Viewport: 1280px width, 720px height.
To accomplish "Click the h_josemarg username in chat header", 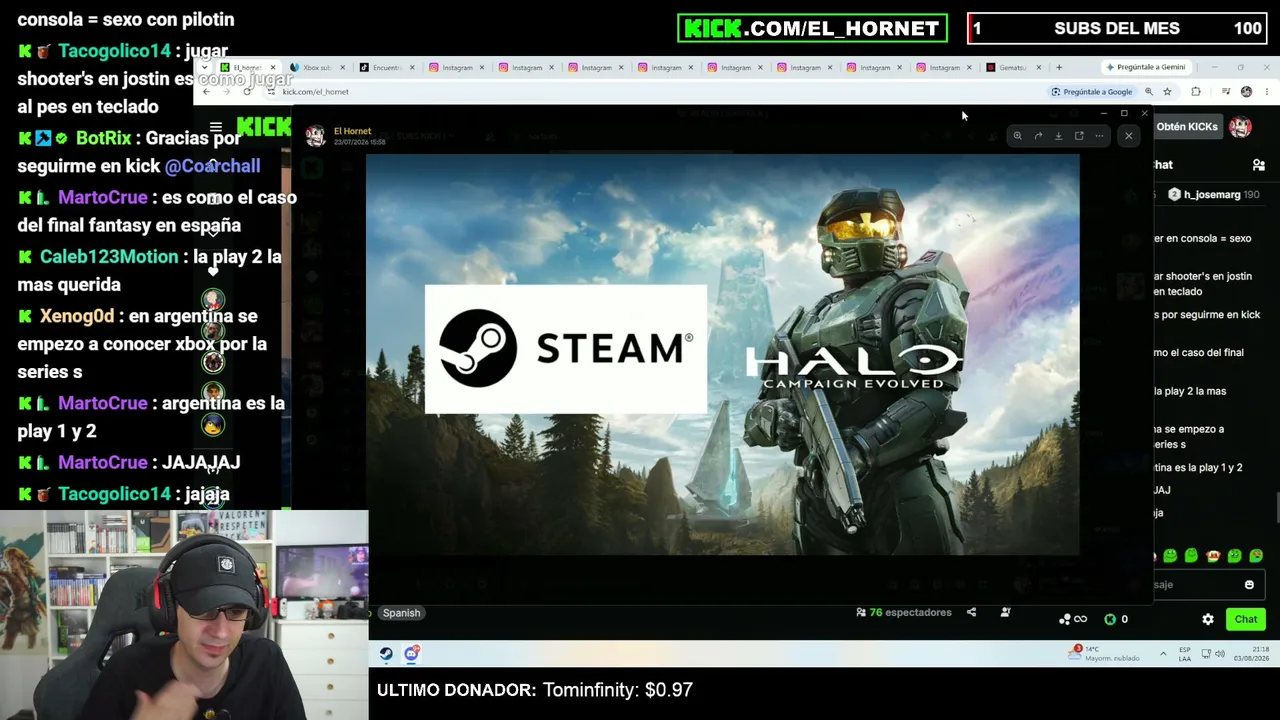I will coord(1212,195).
